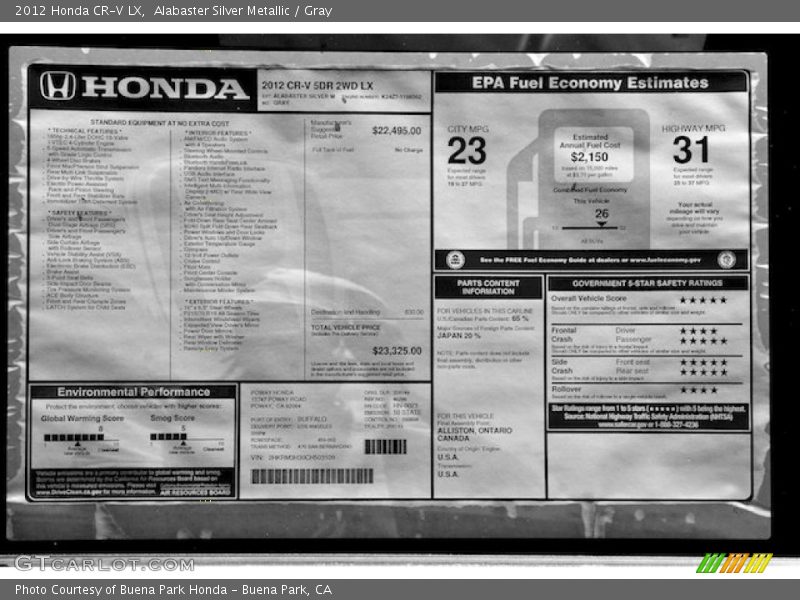Click the Honda "H" logo emblem
The width and height of the screenshot is (800, 600).
[57, 86]
